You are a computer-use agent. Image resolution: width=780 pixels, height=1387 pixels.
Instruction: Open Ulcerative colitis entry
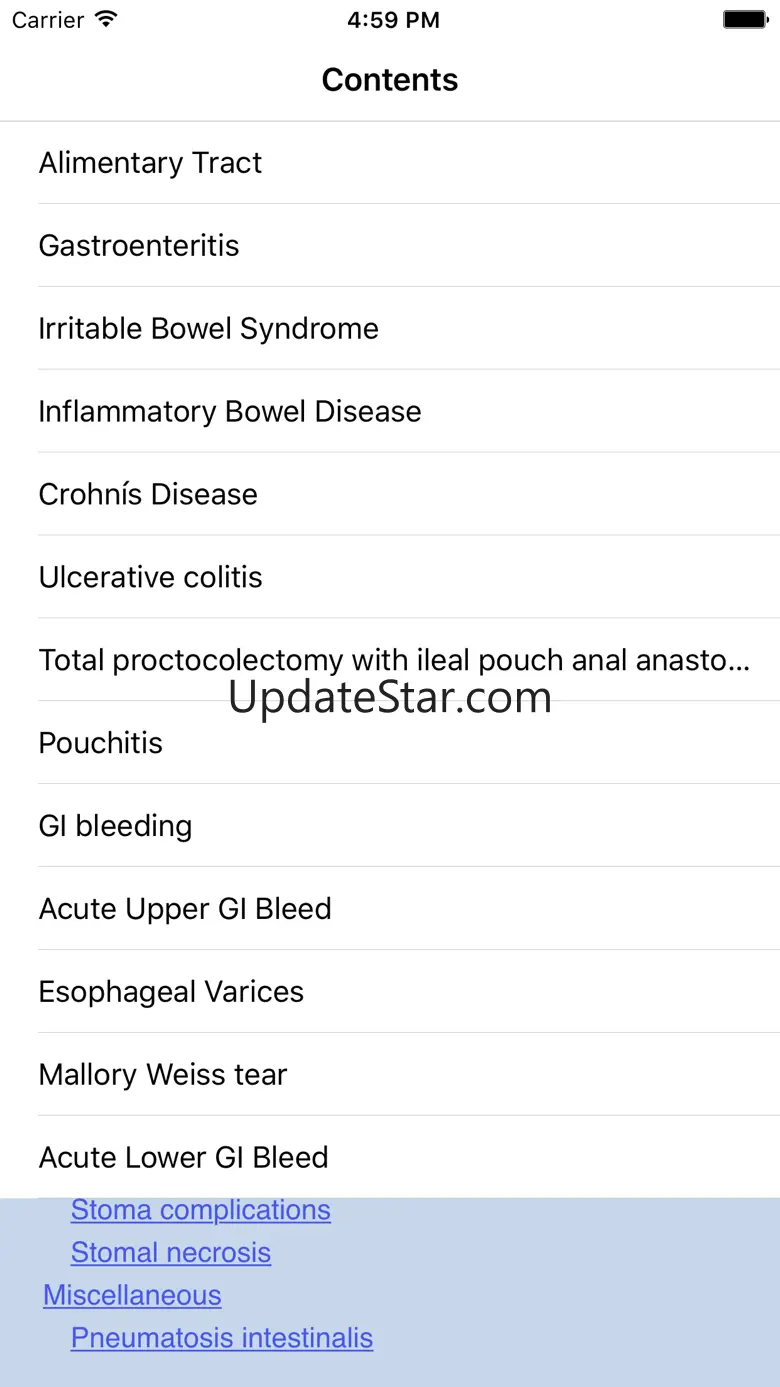(150, 578)
